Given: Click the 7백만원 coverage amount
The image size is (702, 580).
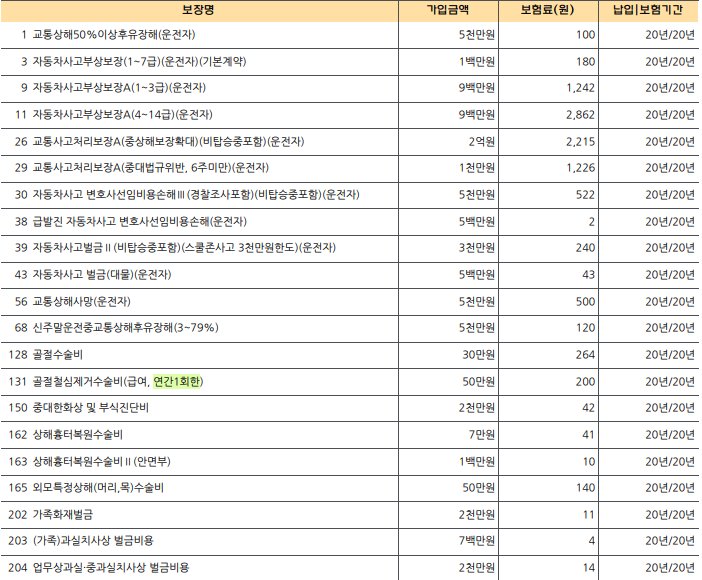Looking at the screenshot, I should pyautogui.click(x=476, y=540).
